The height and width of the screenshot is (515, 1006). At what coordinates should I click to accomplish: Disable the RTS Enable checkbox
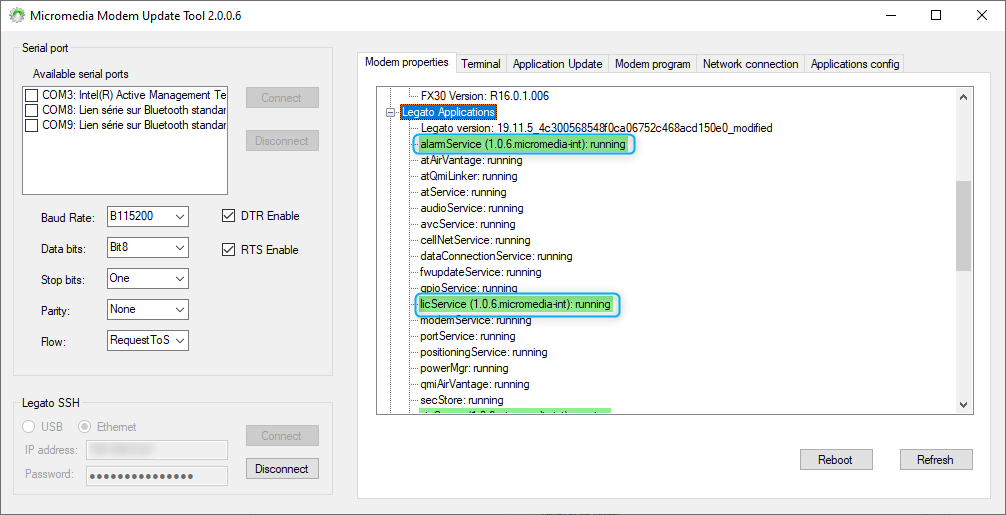tap(228, 250)
